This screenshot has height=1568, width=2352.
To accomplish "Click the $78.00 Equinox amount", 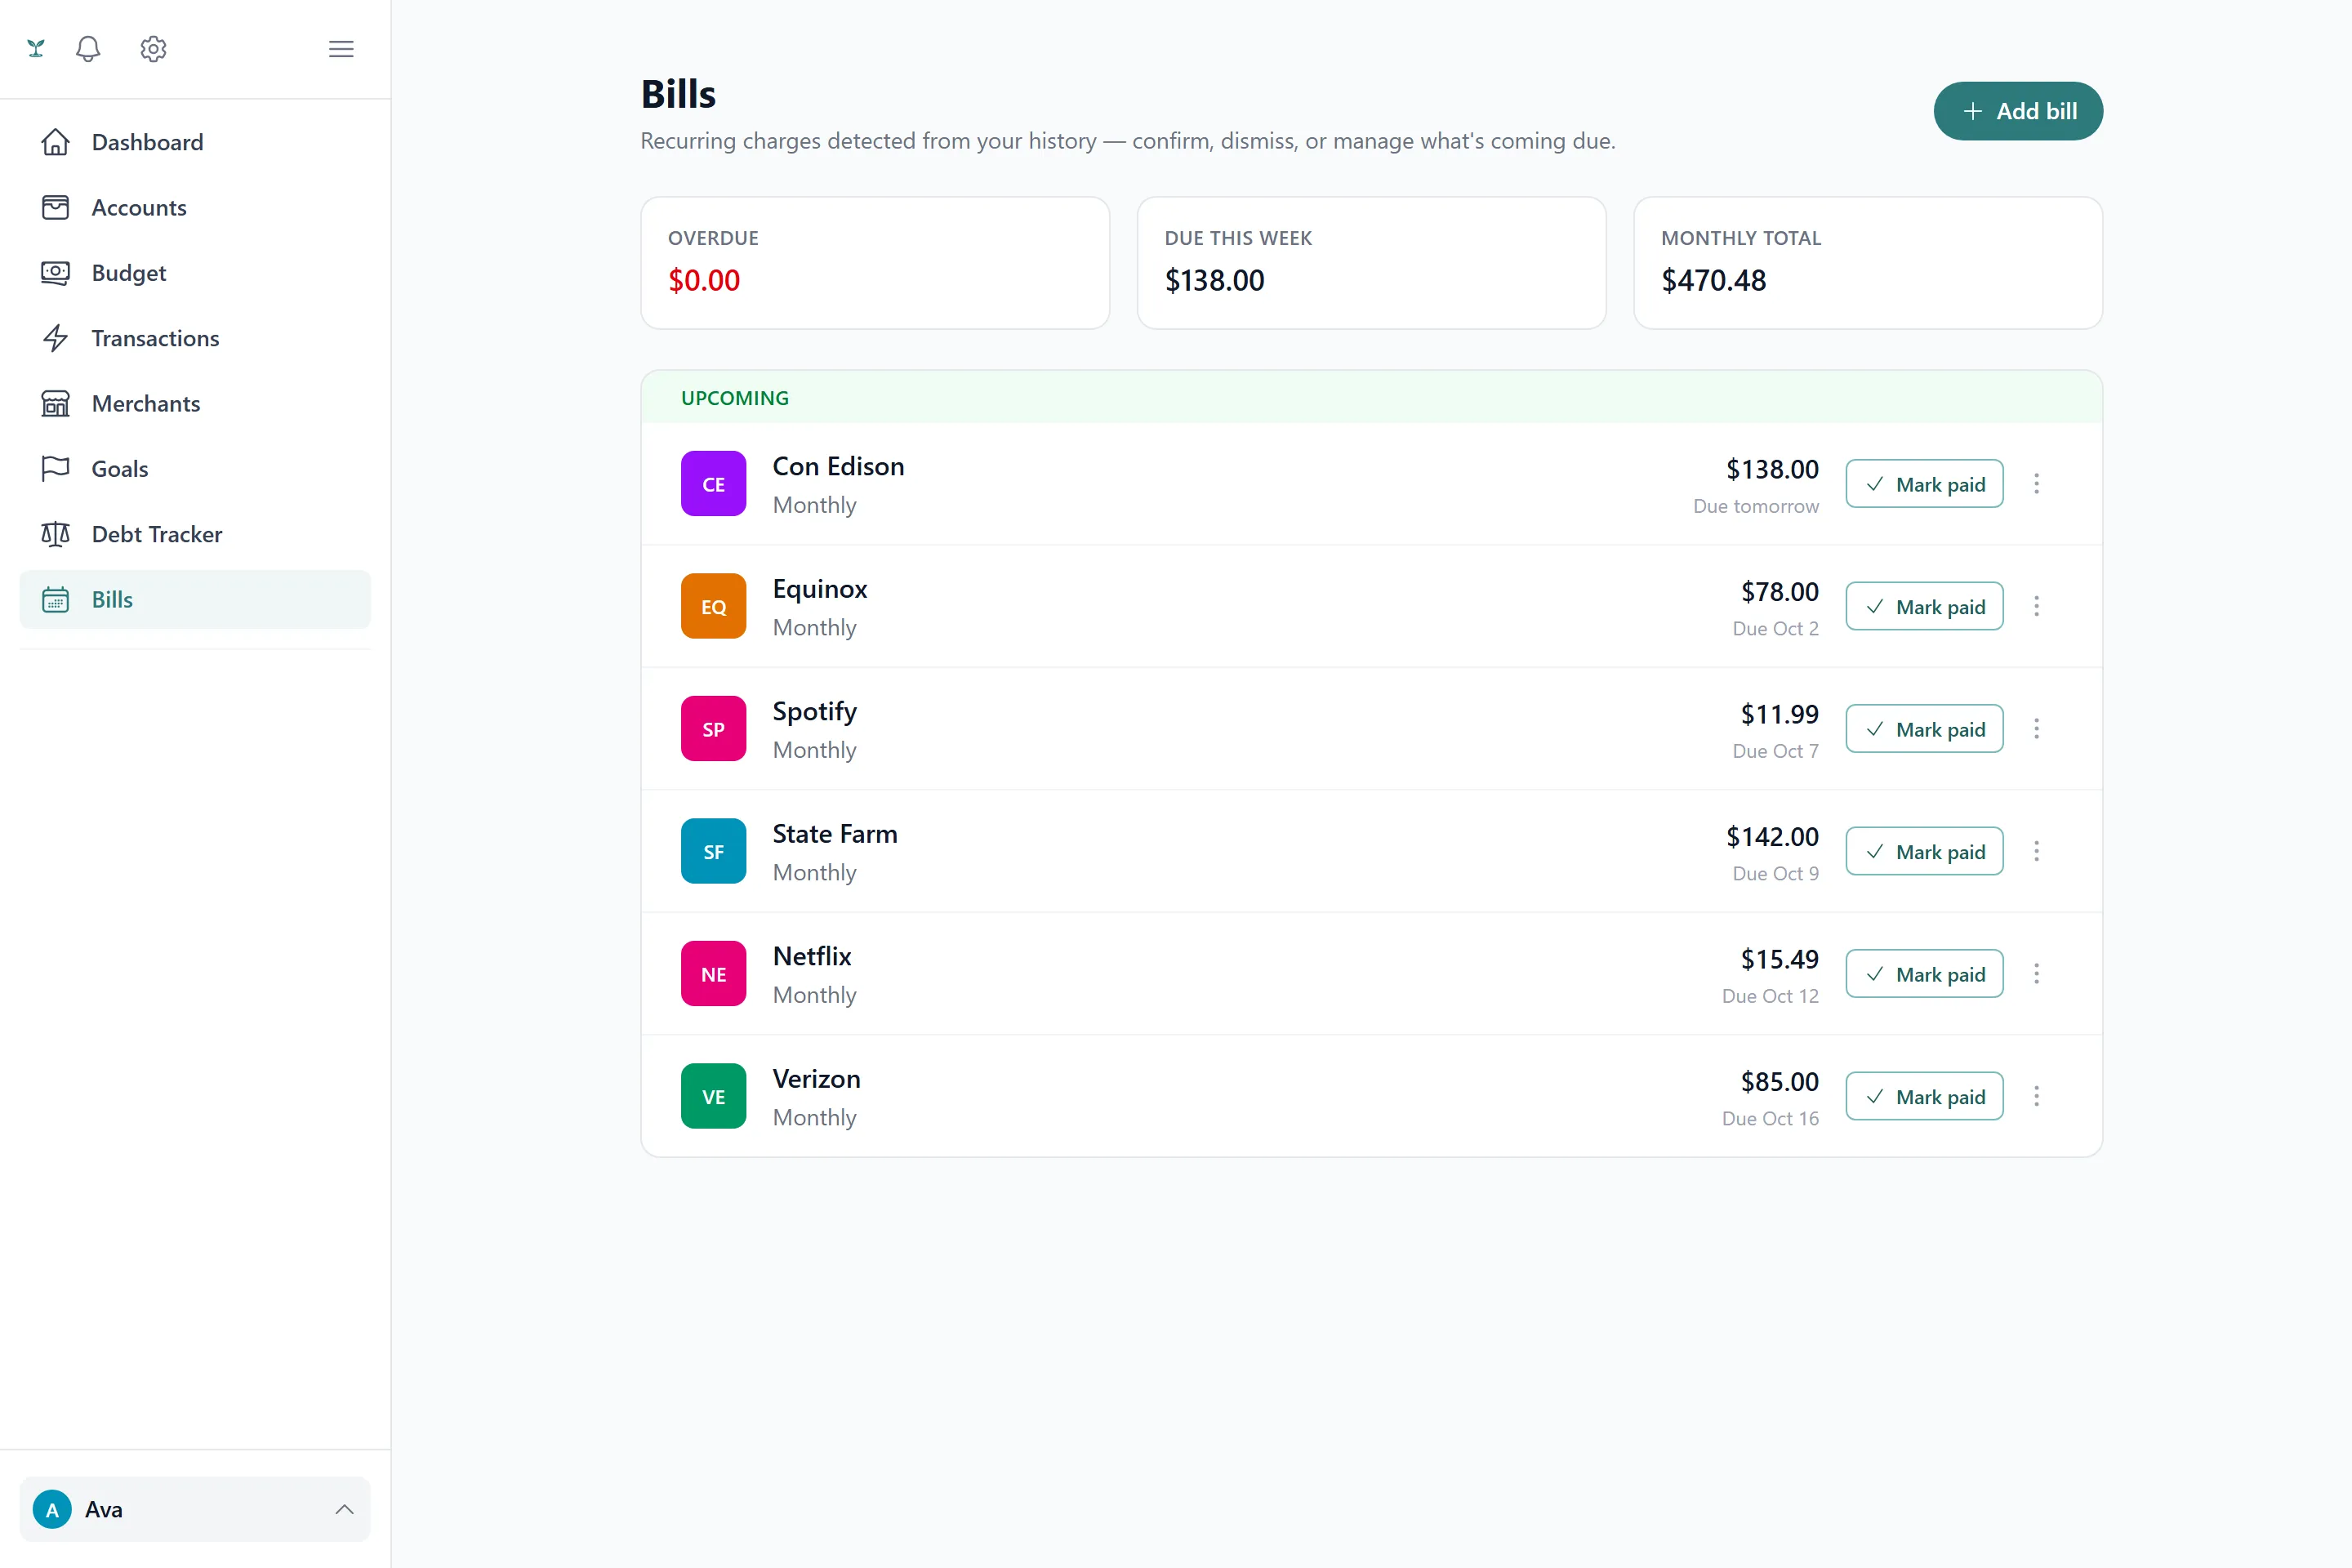I will coord(1779,592).
